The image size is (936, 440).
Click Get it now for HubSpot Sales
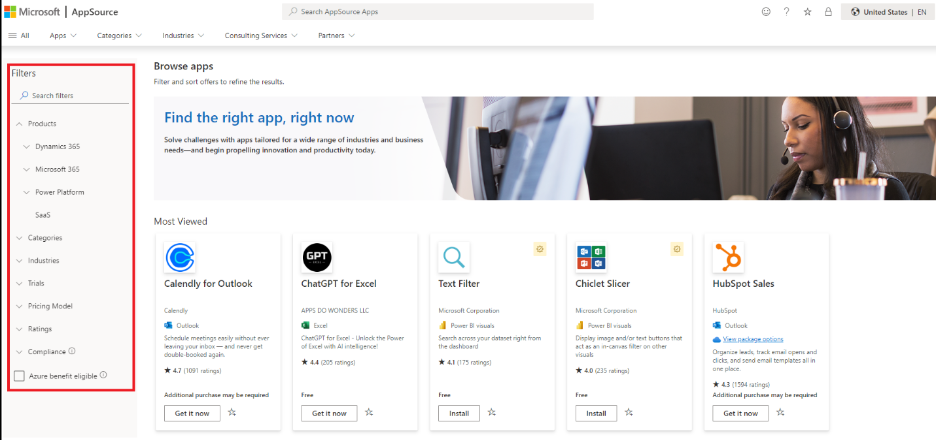click(741, 413)
